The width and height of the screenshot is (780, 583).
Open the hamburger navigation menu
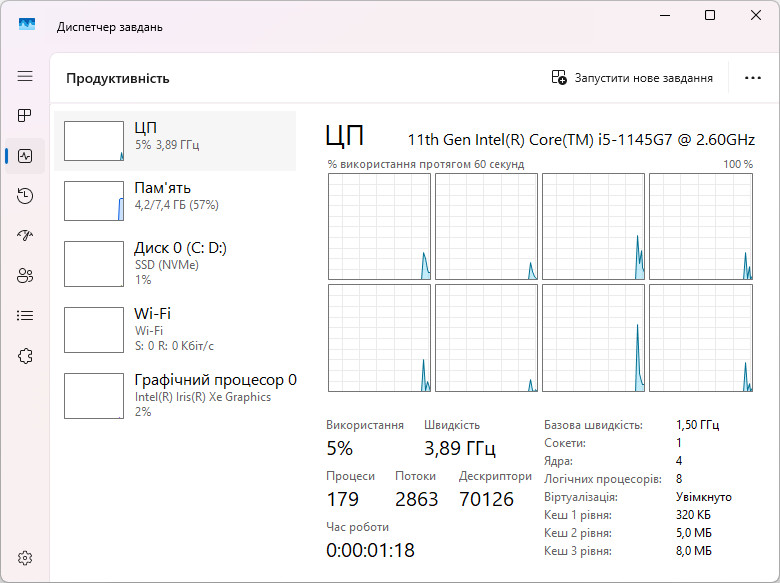[x=25, y=76]
